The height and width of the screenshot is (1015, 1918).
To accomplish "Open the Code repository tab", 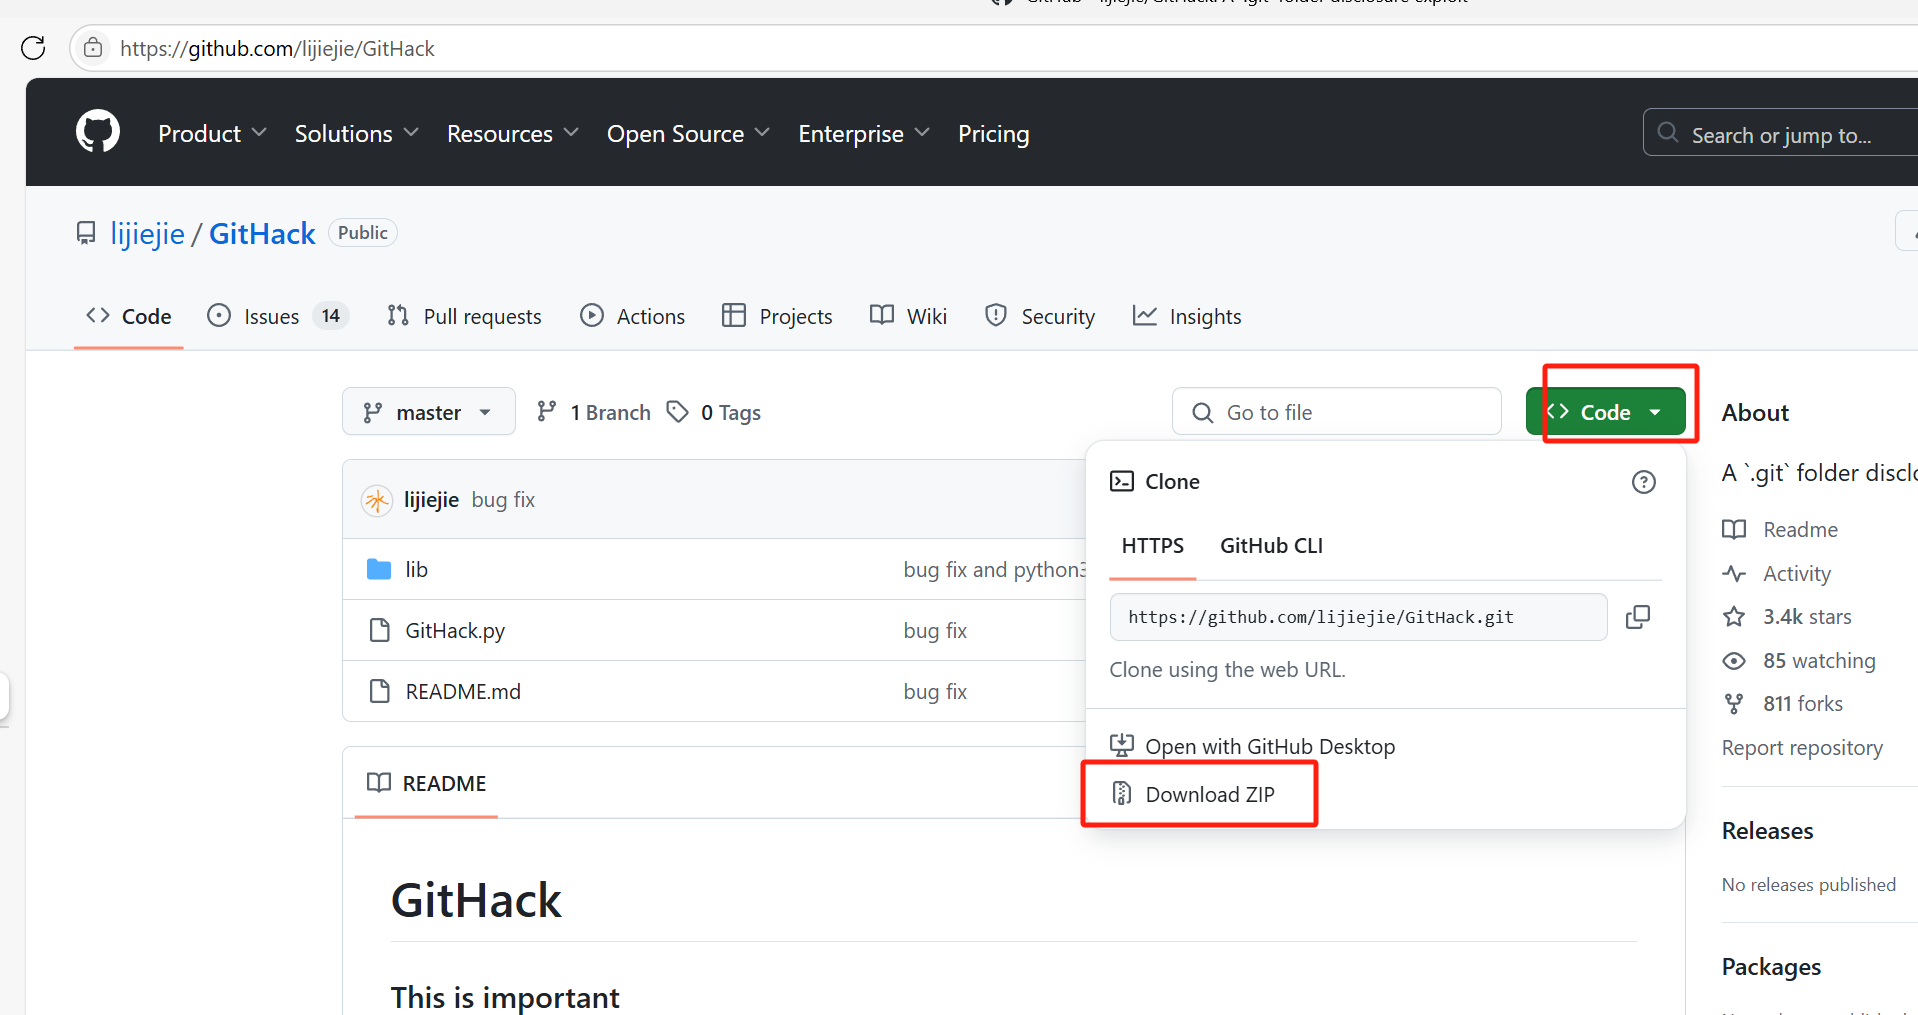I will [129, 316].
